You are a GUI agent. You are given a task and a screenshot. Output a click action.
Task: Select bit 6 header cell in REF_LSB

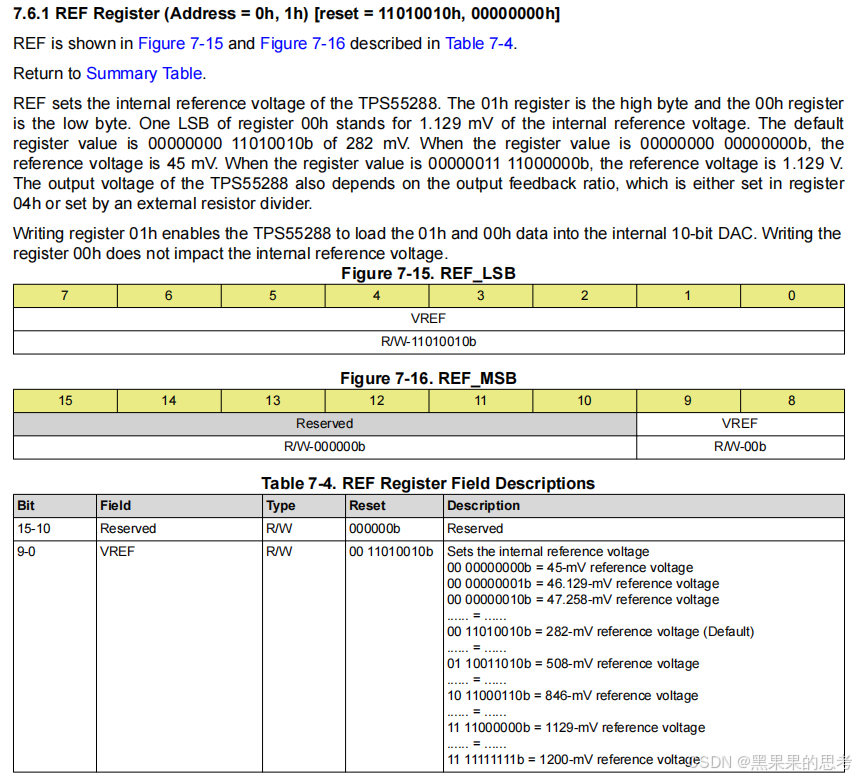click(169, 295)
